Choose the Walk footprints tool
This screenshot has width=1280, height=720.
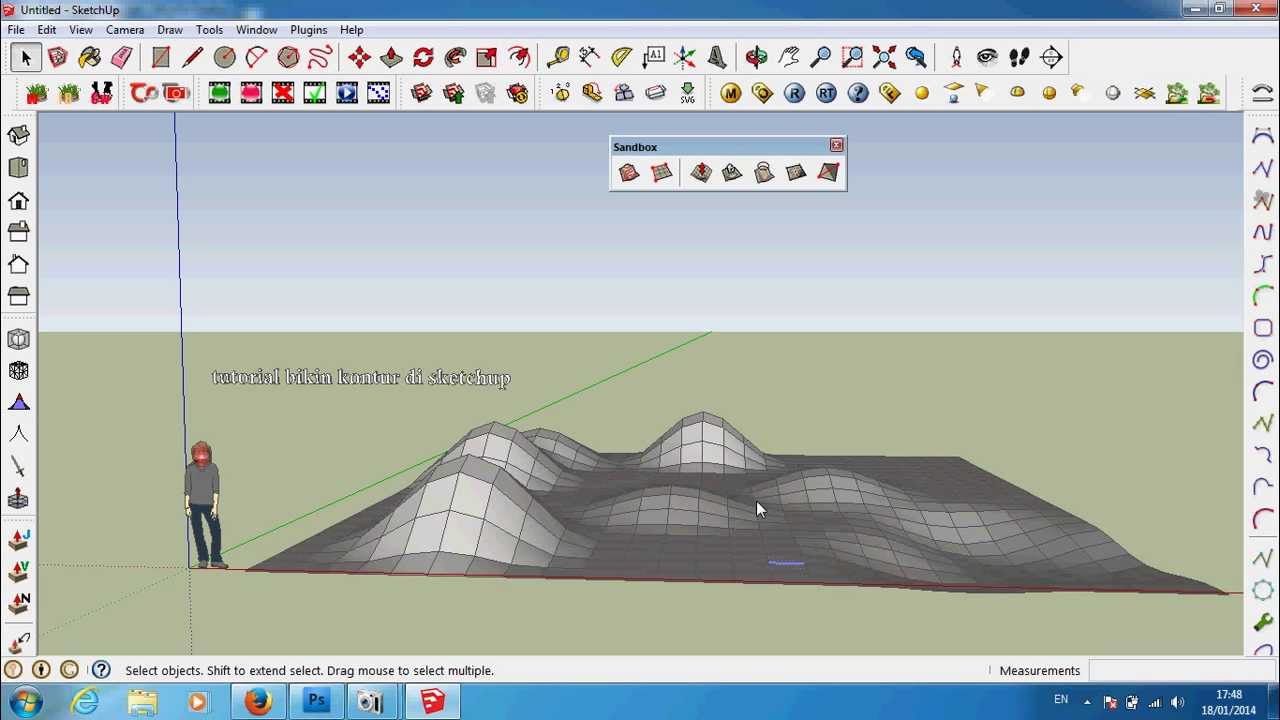pos(1020,58)
